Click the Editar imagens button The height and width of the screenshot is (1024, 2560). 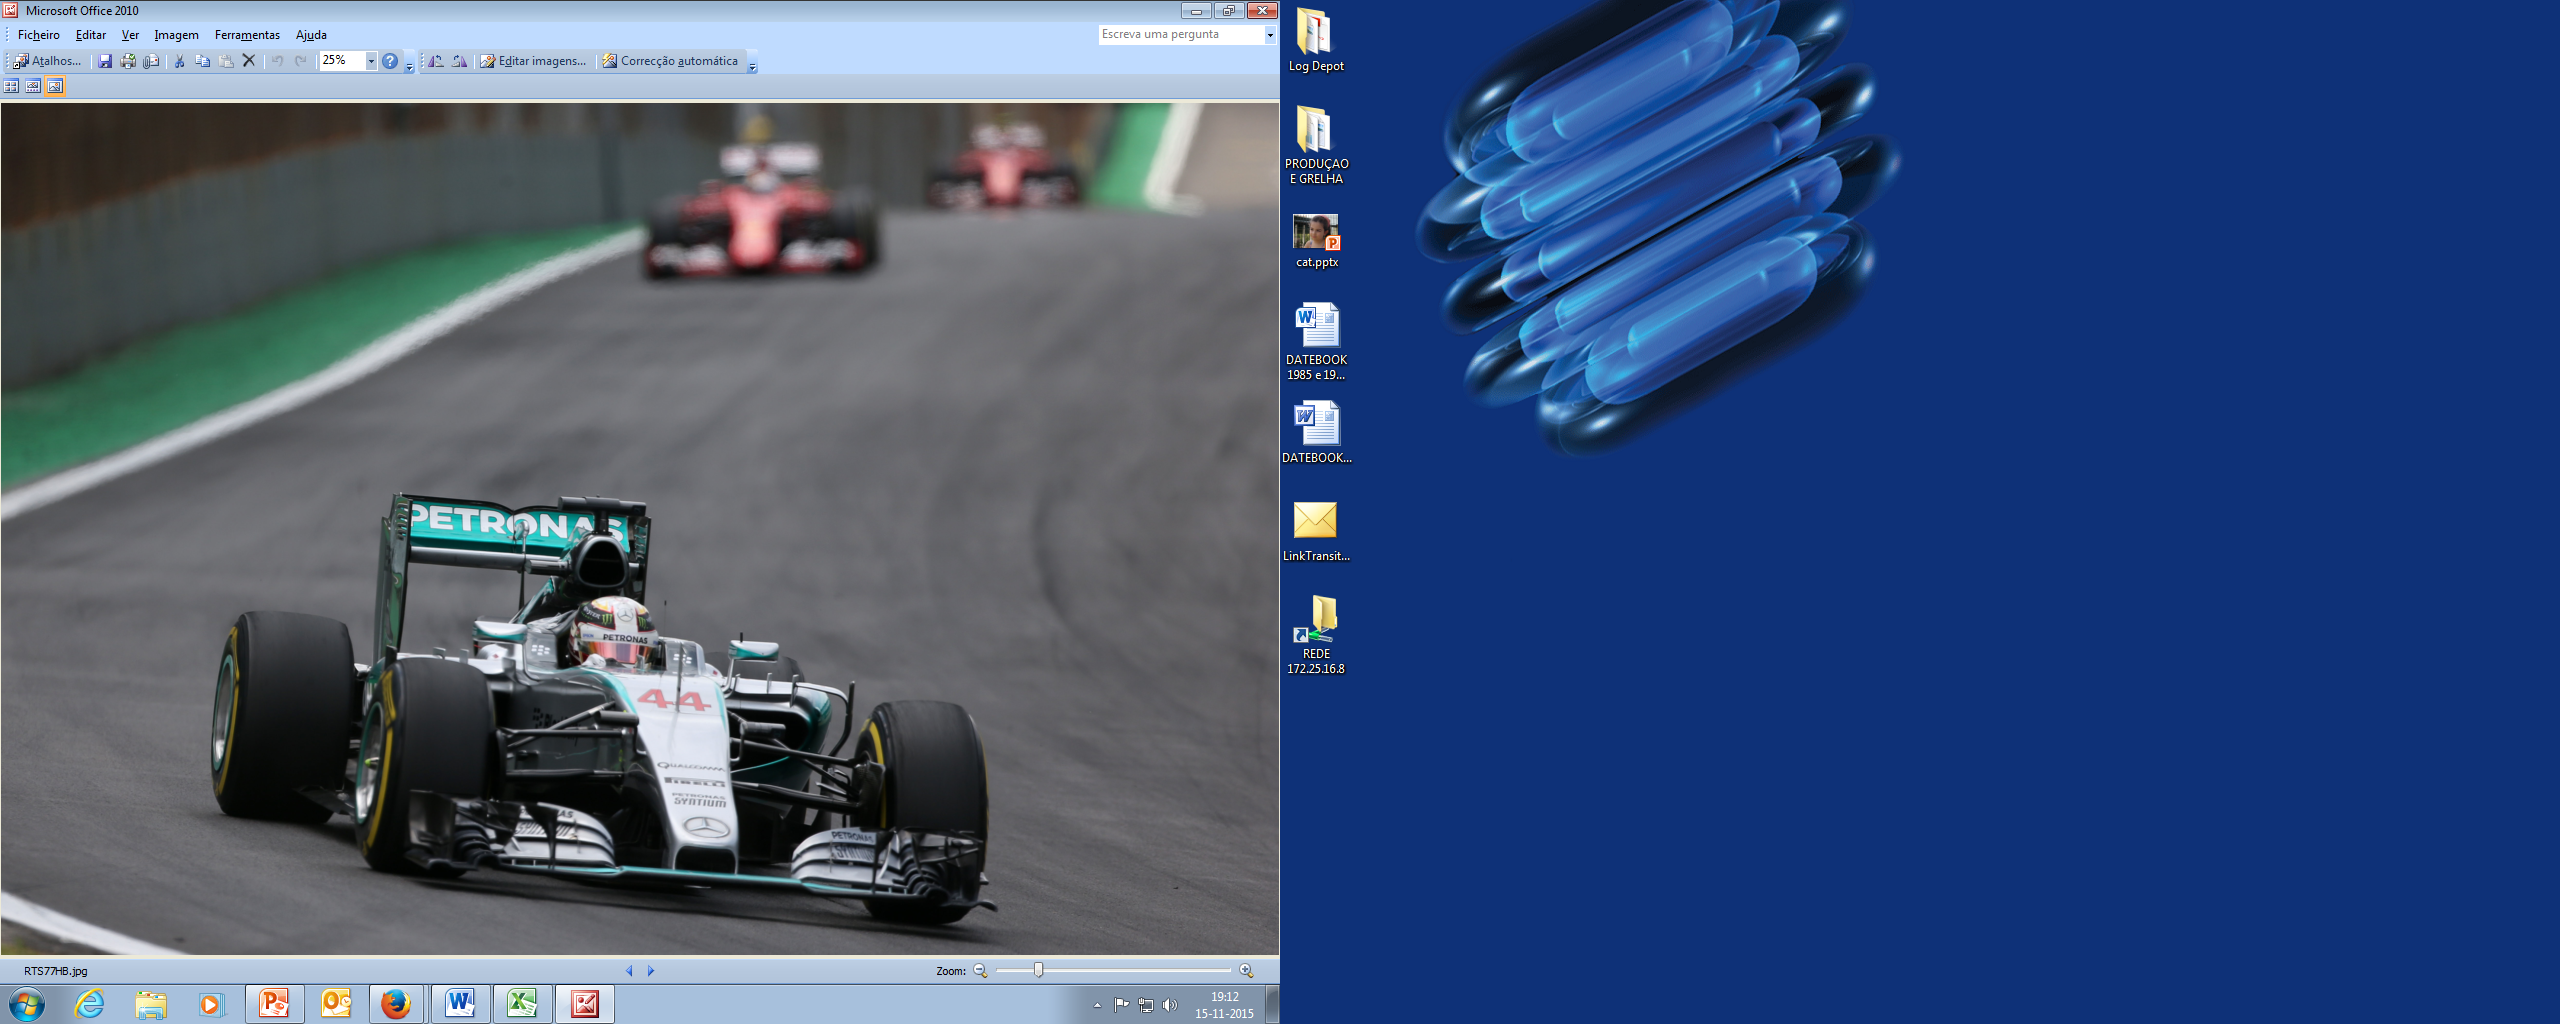tap(533, 61)
